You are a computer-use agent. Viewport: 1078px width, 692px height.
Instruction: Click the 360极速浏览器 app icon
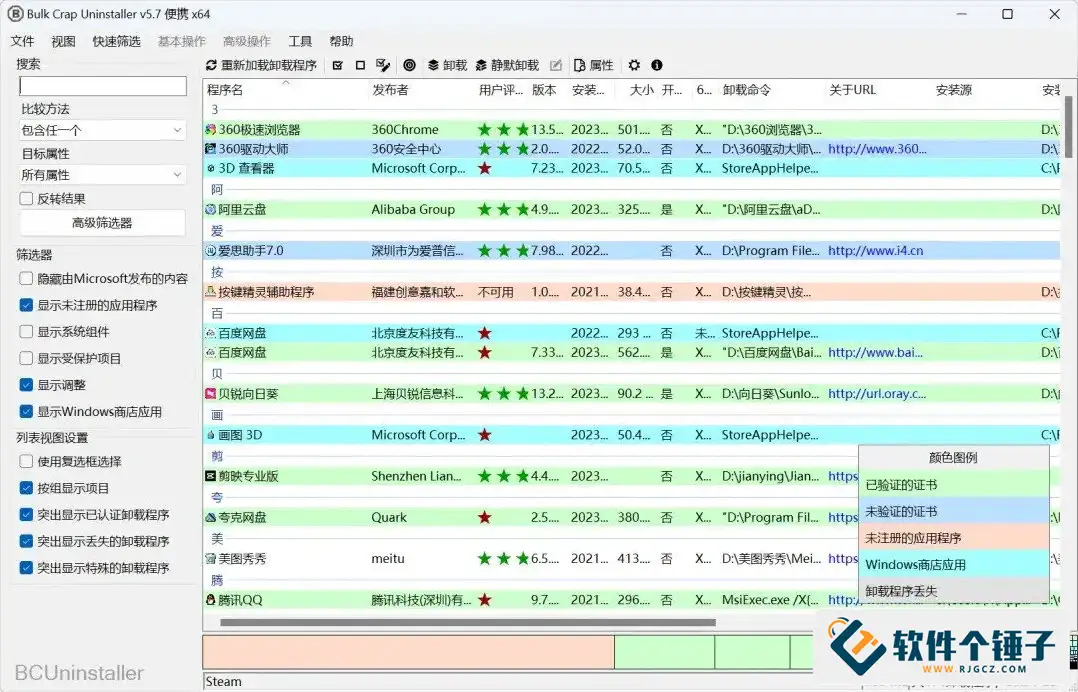211,129
